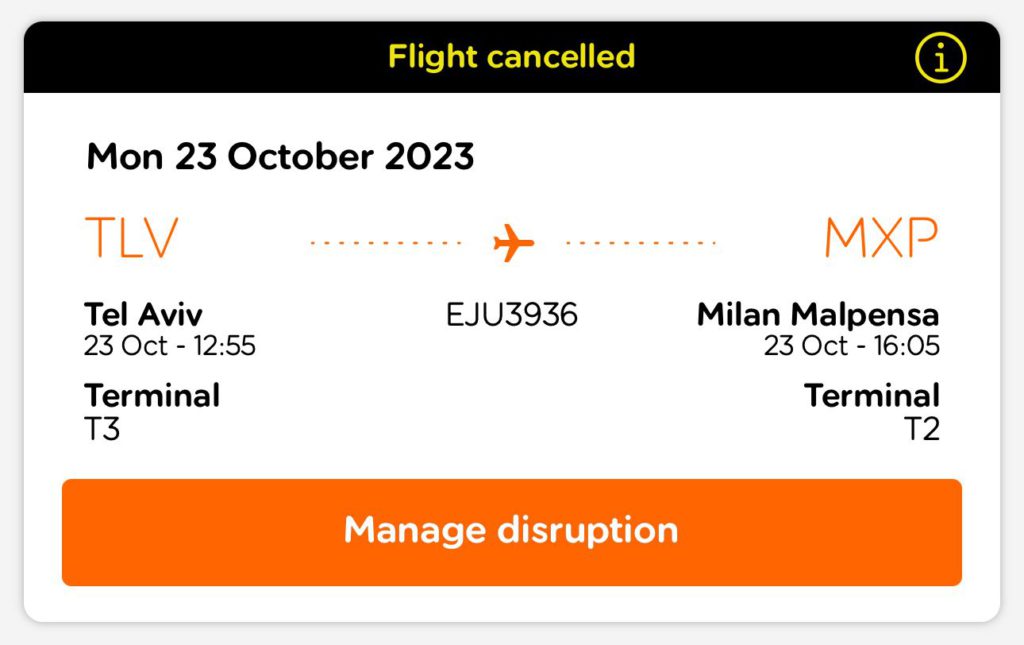Open the flight cancelled info icon
Viewport: 1024px width, 645px height.
coord(940,58)
